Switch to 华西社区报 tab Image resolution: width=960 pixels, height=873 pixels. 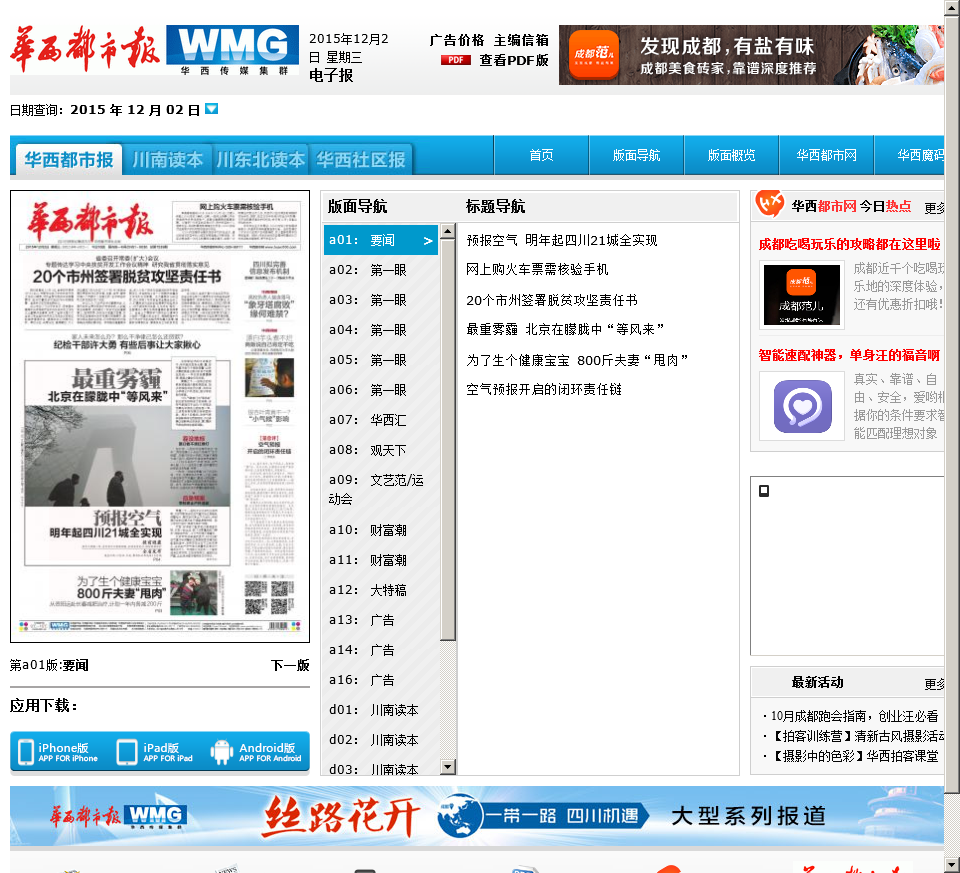361,160
